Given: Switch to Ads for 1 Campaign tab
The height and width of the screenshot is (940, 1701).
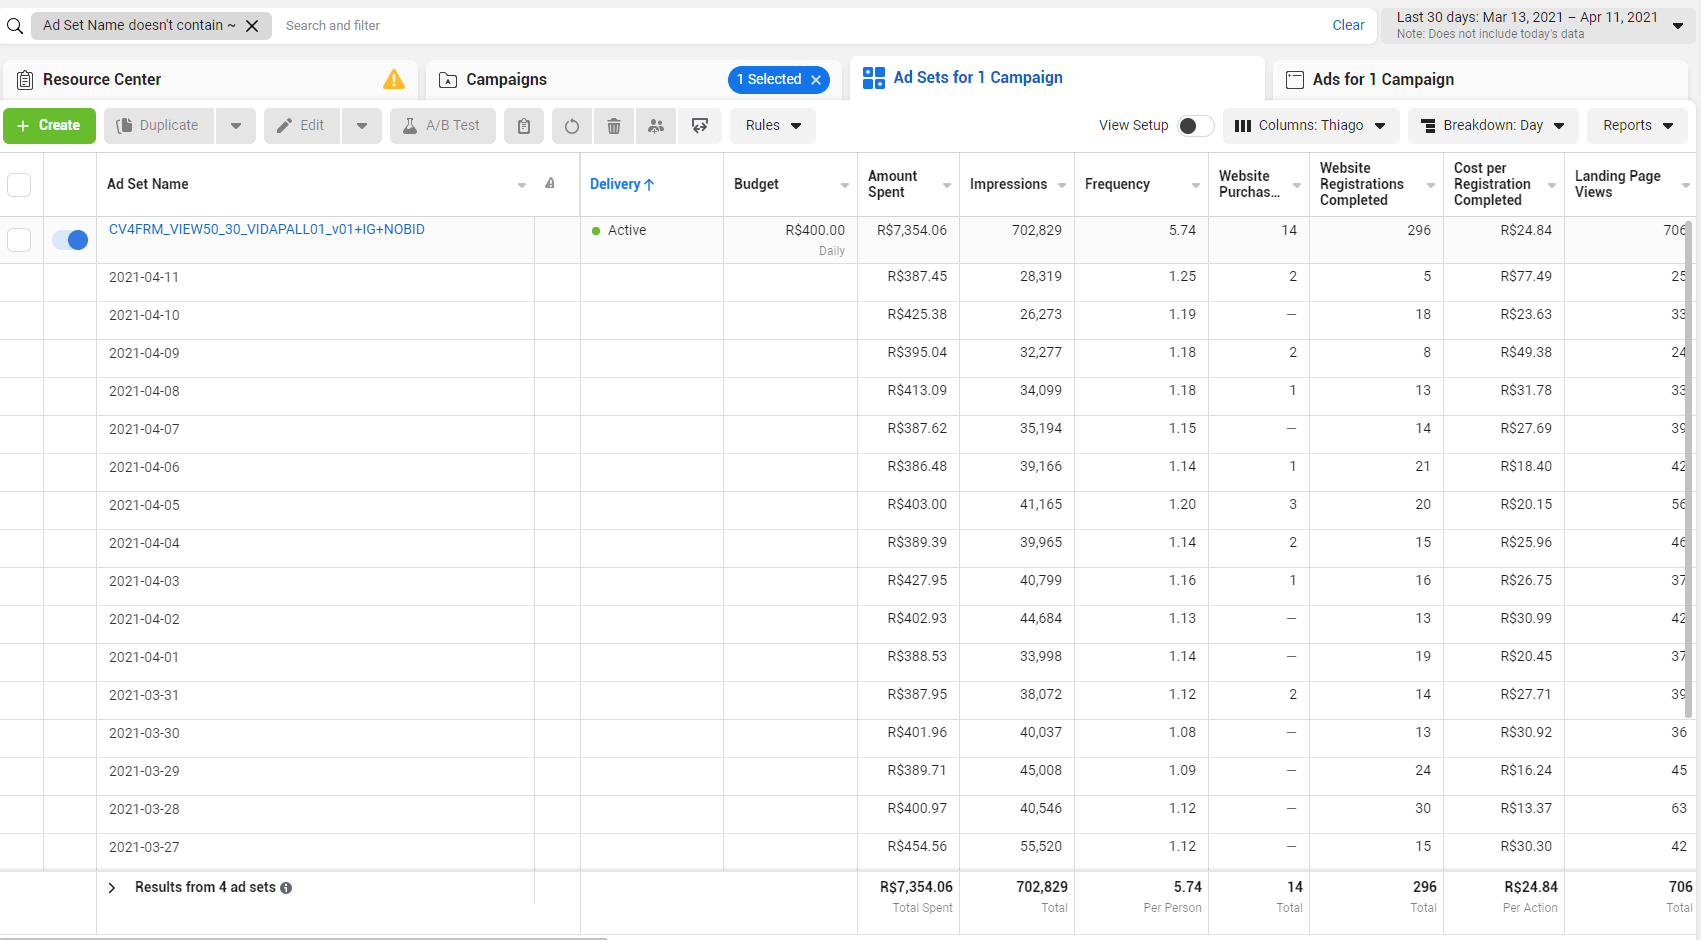Looking at the screenshot, I should click(x=1383, y=80).
